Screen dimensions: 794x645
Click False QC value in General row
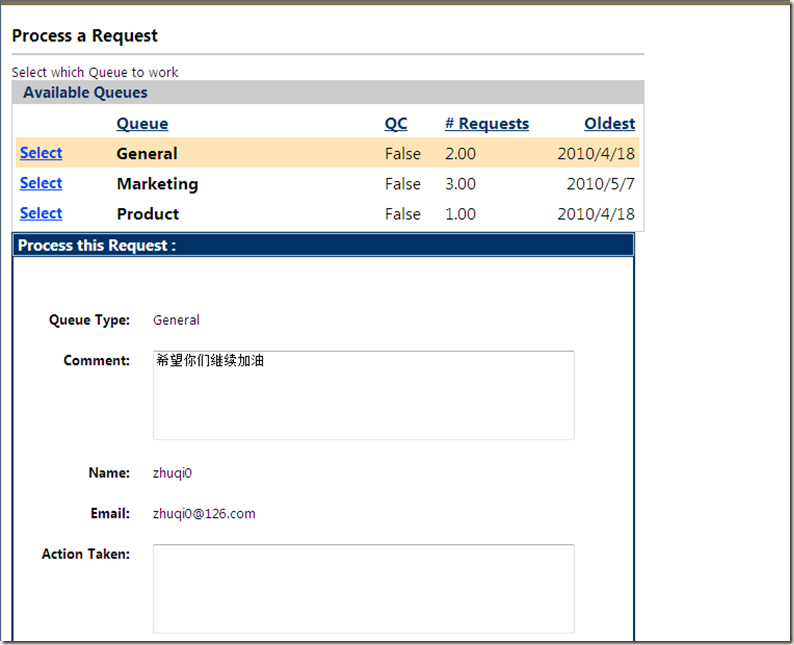coord(403,153)
